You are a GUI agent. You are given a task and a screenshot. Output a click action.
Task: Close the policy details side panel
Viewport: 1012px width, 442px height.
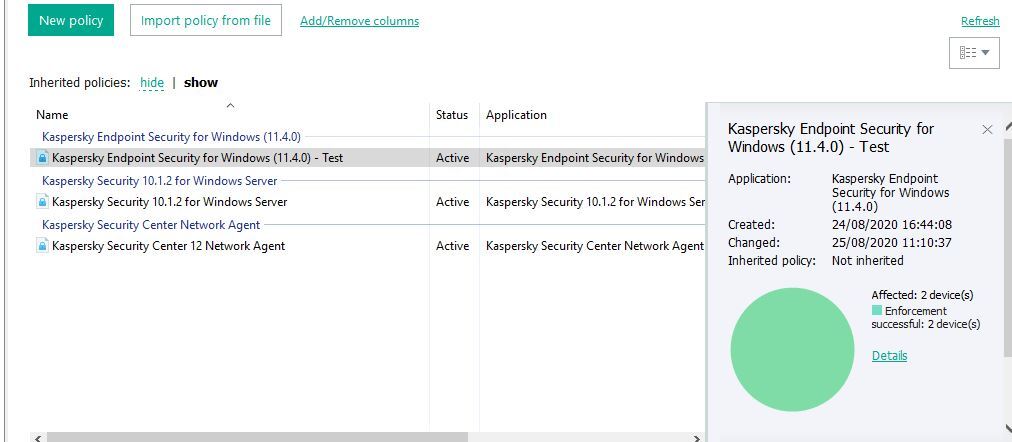pyautogui.click(x=987, y=130)
